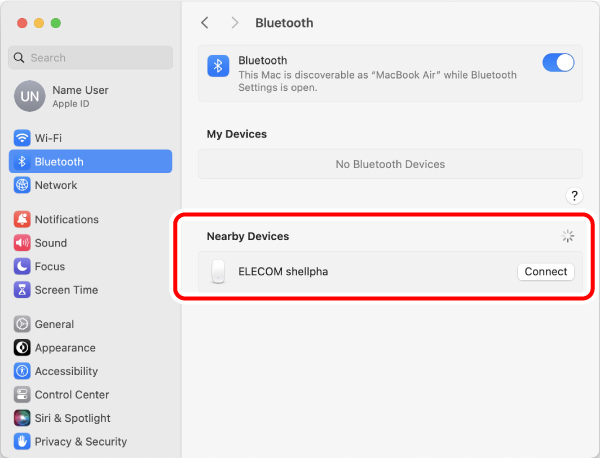Screen dimensions: 600x458
Task: Open Accessibility settings label
Action: click(x=66, y=371)
